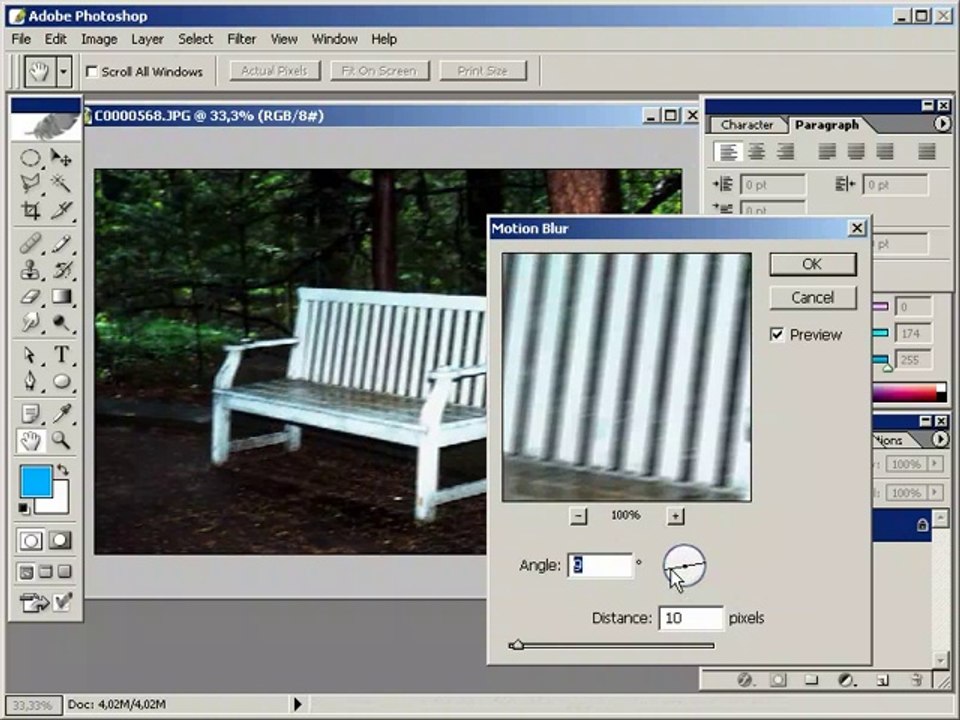960x720 pixels.
Task: Select the Magic Wand tool
Action: pos(61,183)
